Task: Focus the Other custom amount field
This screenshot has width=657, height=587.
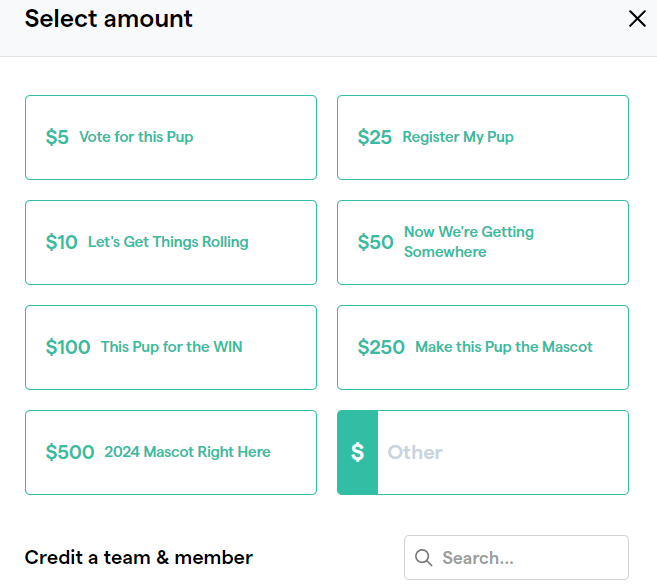Action: coord(503,453)
